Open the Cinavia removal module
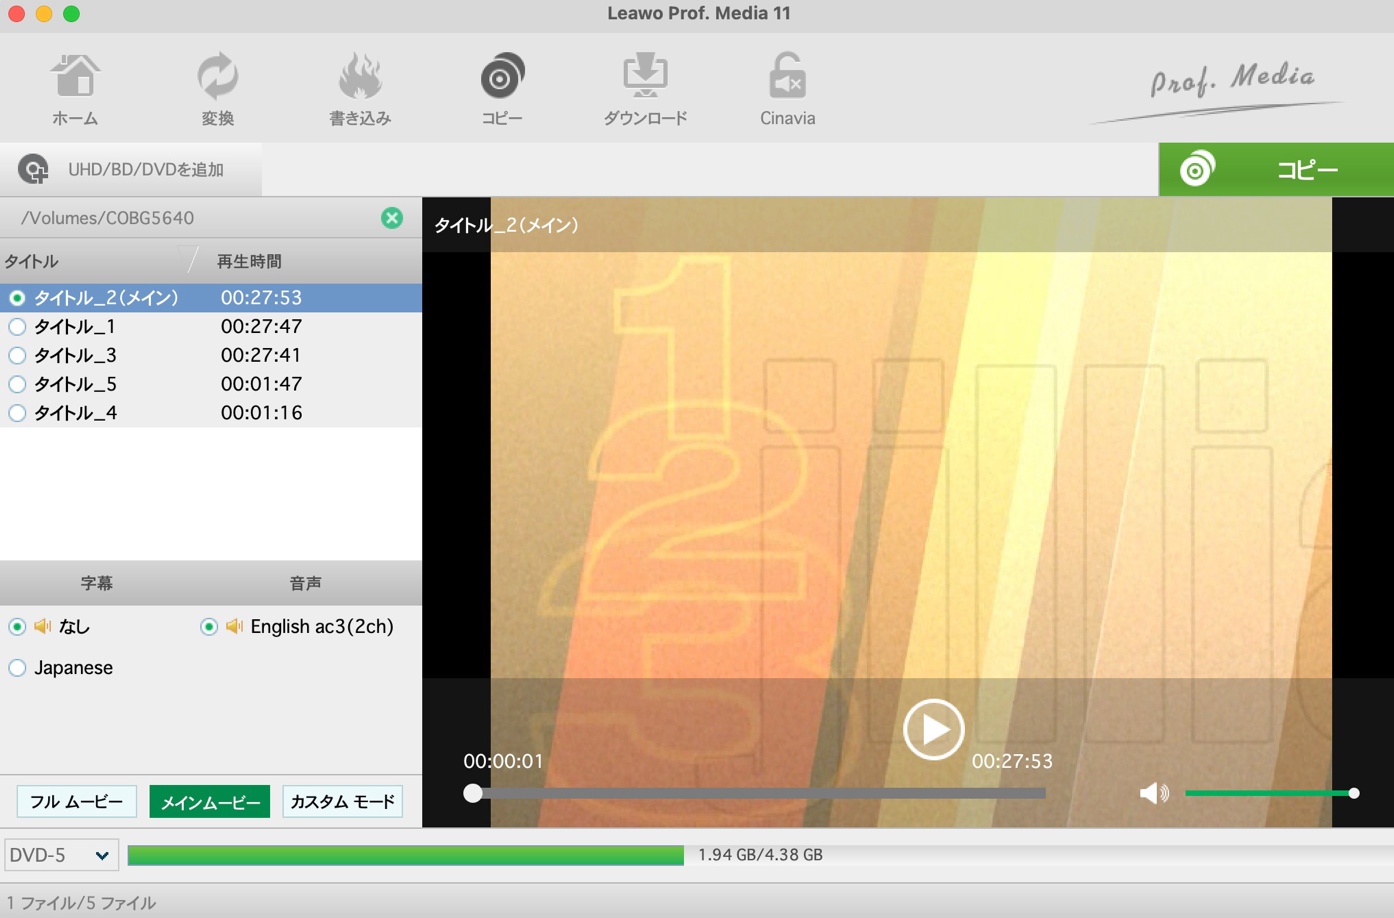This screenshot has height=918, width=1394. click(x=787, y=89)
